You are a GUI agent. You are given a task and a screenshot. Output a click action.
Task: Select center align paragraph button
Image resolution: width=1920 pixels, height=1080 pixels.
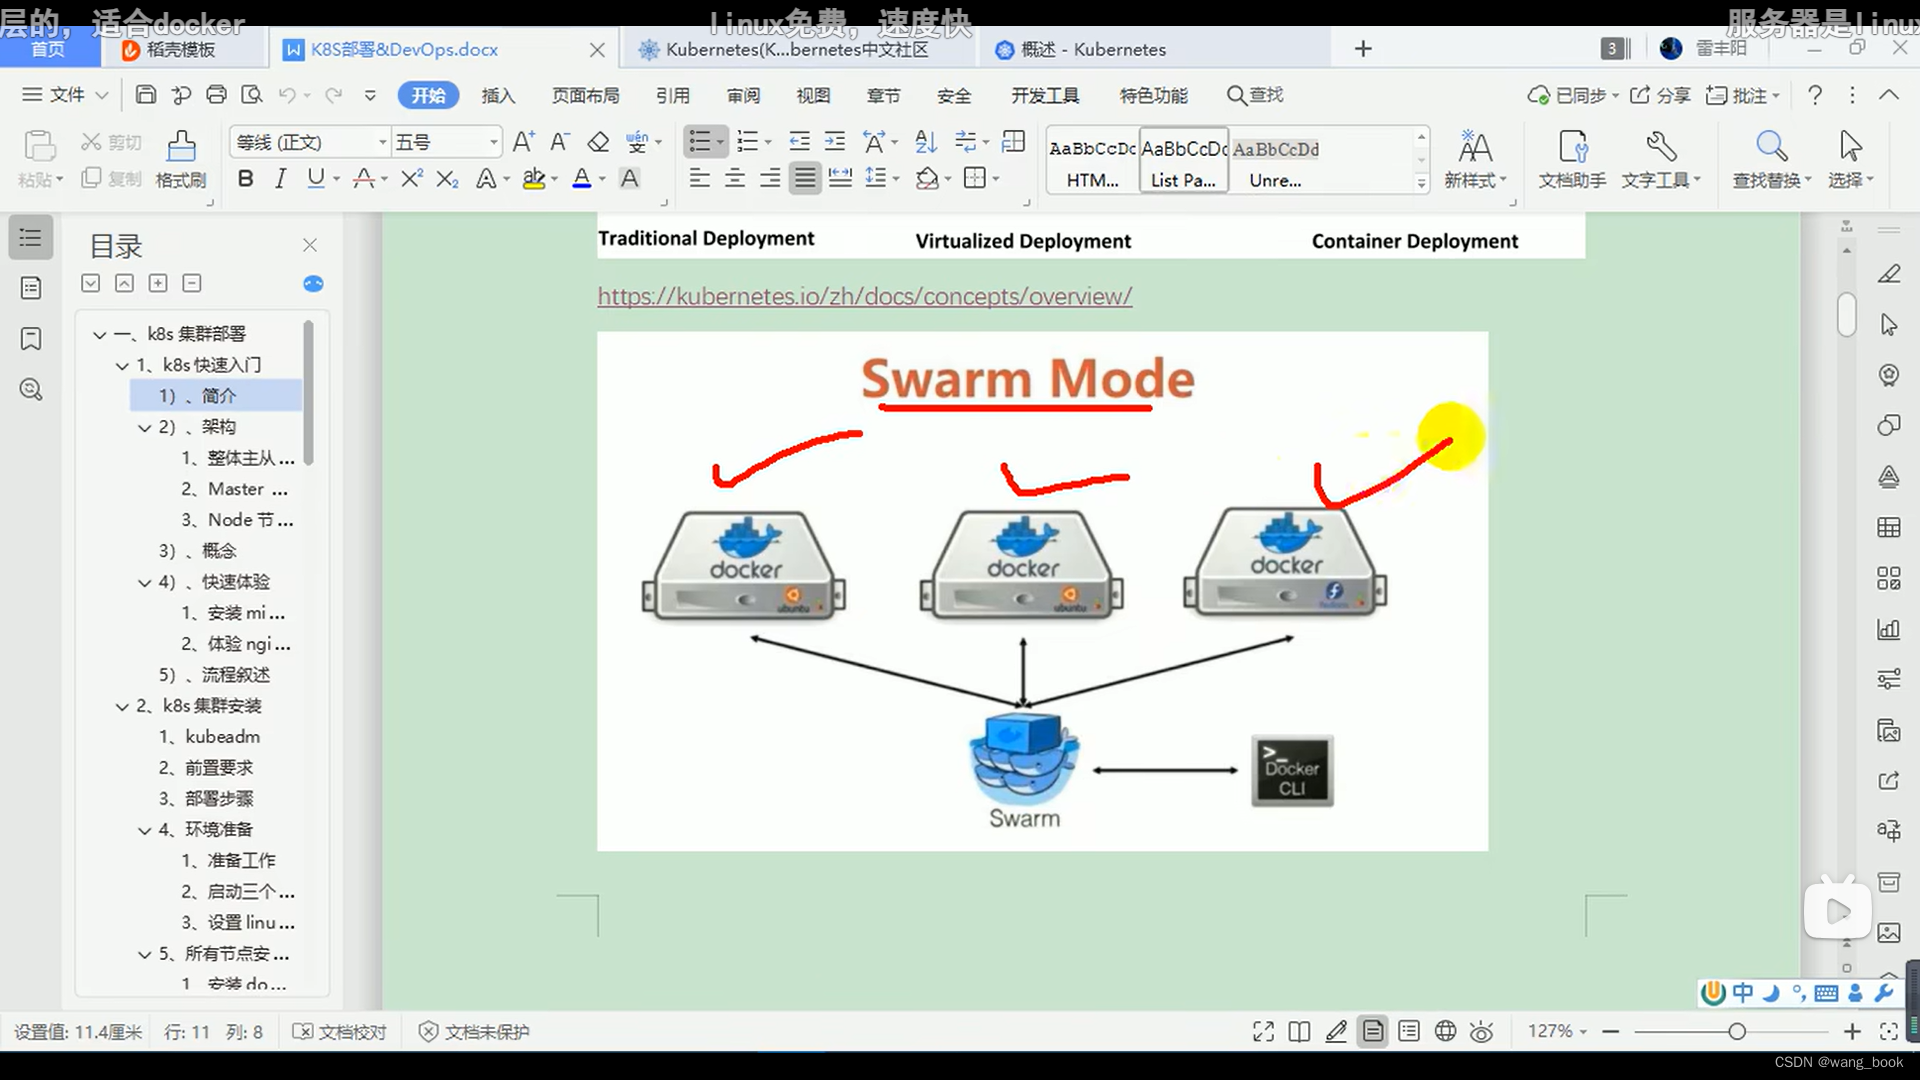(735, 179)
